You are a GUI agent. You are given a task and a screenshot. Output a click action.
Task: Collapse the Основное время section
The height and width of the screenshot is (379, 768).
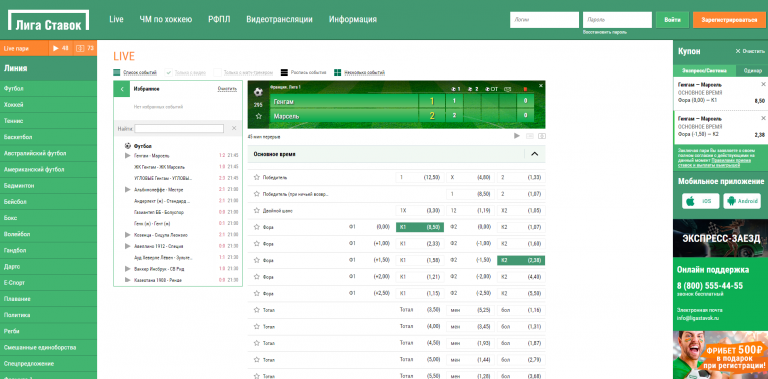[534, 154]
